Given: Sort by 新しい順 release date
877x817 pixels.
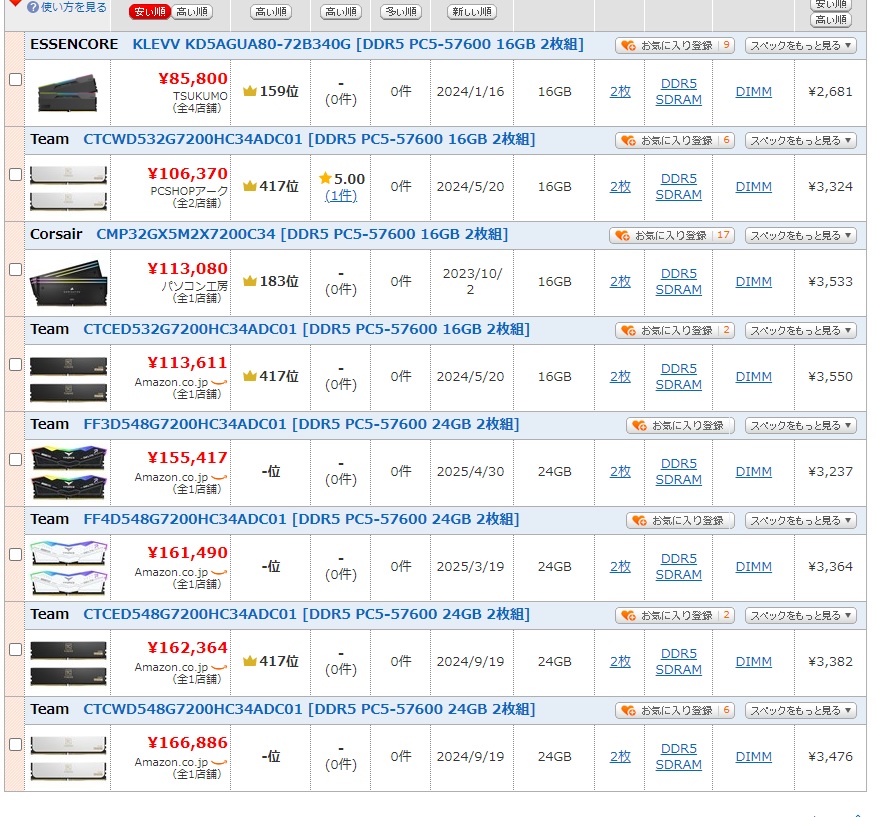Looking at the screenshot, I should (x=471, y=12).
